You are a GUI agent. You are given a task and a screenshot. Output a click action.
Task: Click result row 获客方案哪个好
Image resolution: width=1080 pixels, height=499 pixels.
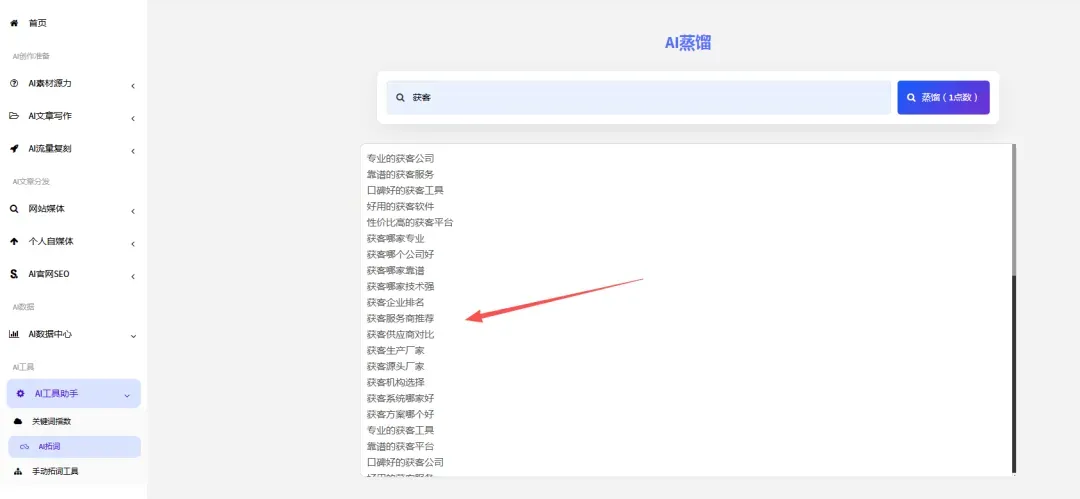pos(400,414)
